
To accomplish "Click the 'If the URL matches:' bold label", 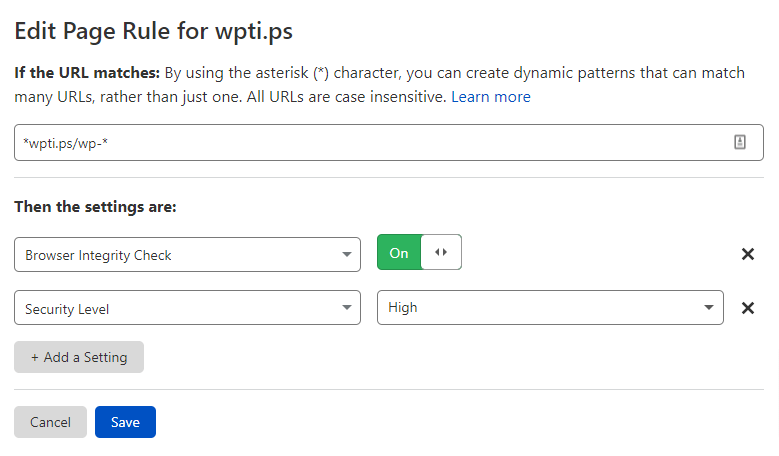I will (87, 73).
